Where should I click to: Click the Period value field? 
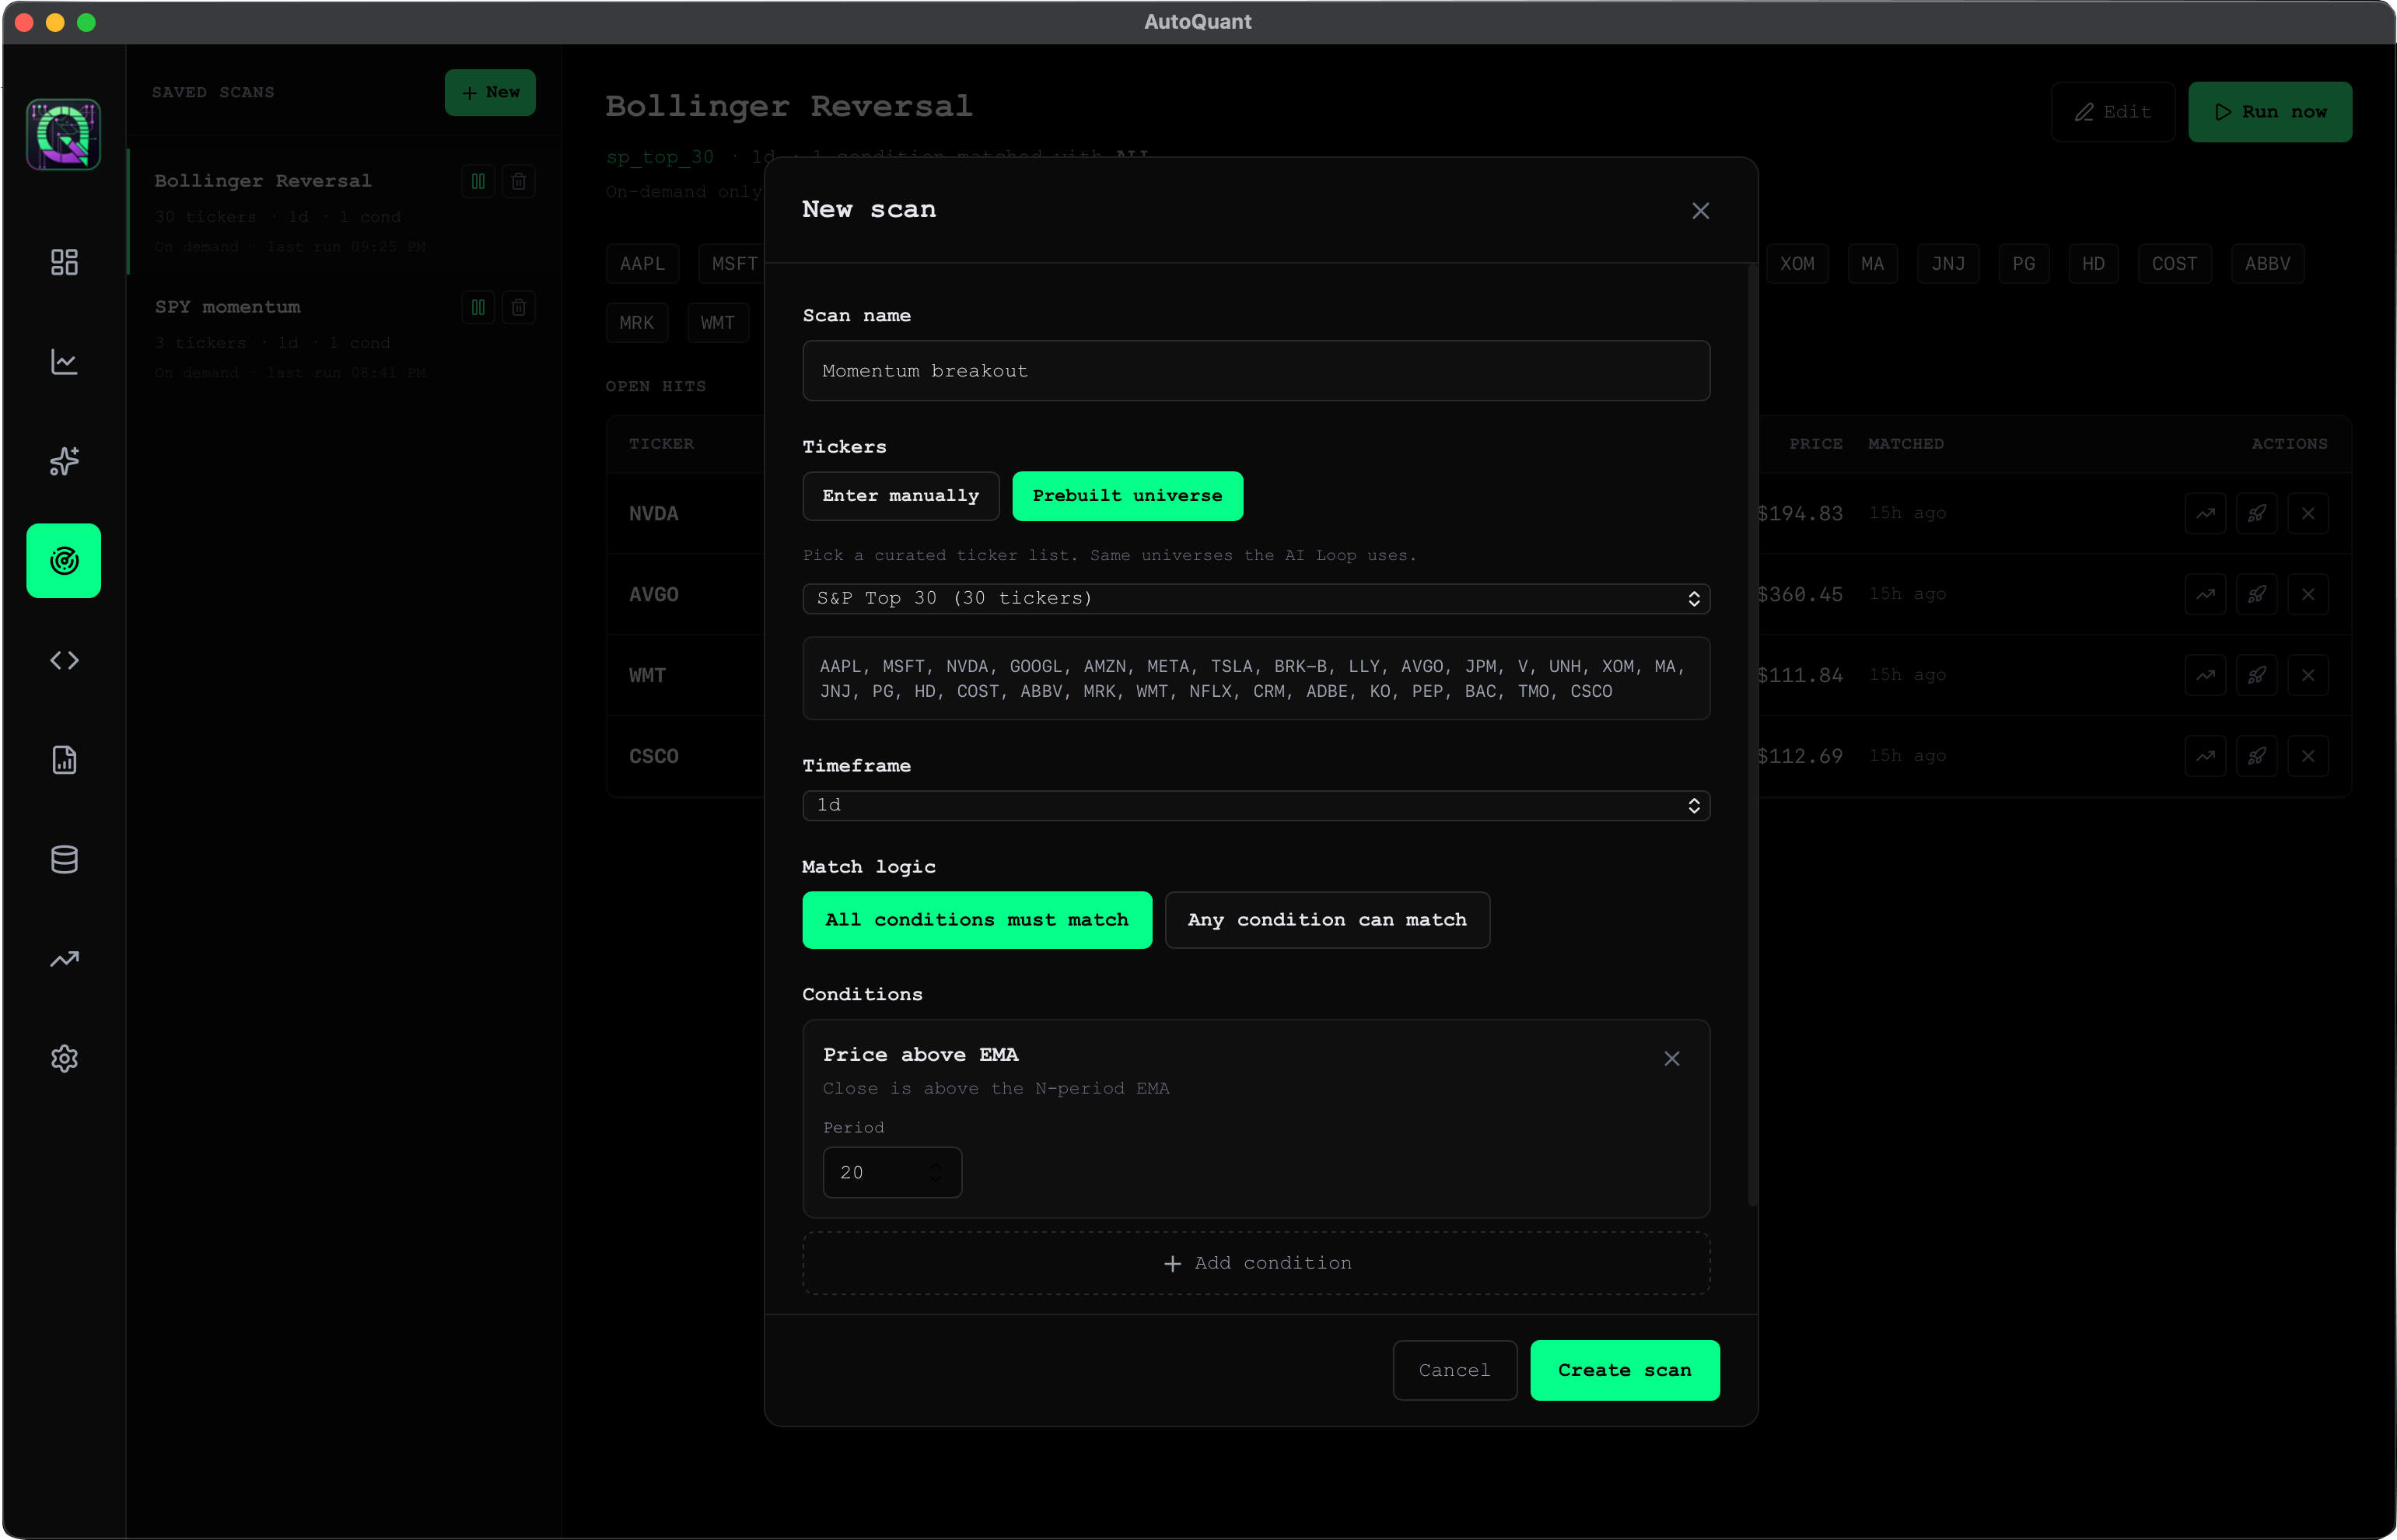coord(892,1172)
